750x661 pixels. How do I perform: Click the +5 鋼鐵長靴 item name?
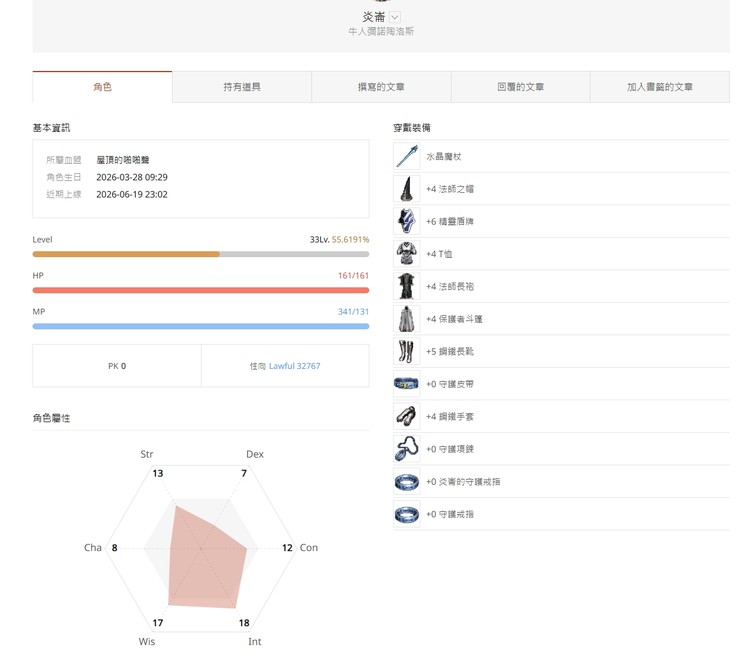pyautogui.click(x=450, y=352)
